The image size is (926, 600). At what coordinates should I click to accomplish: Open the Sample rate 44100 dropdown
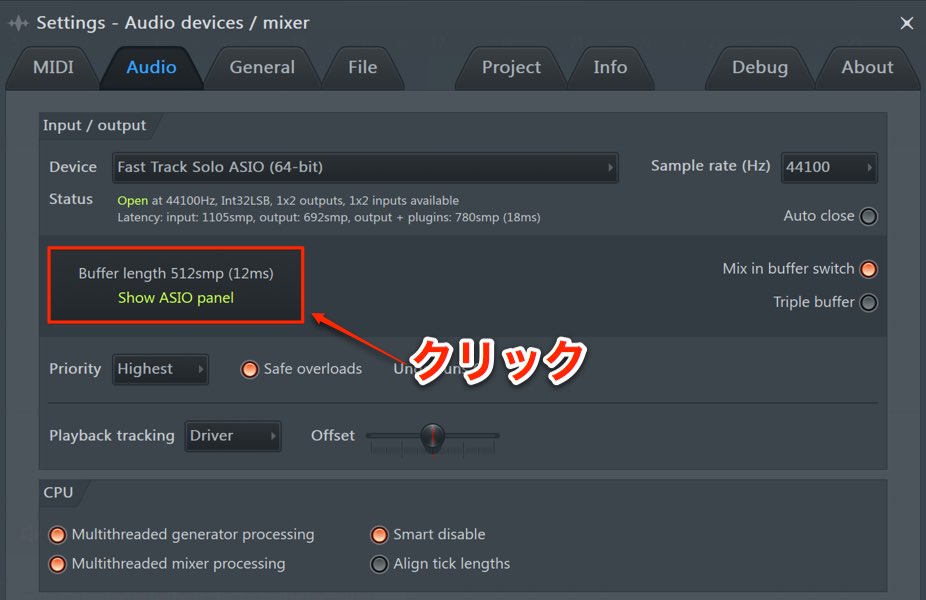[x=829, y=168]
